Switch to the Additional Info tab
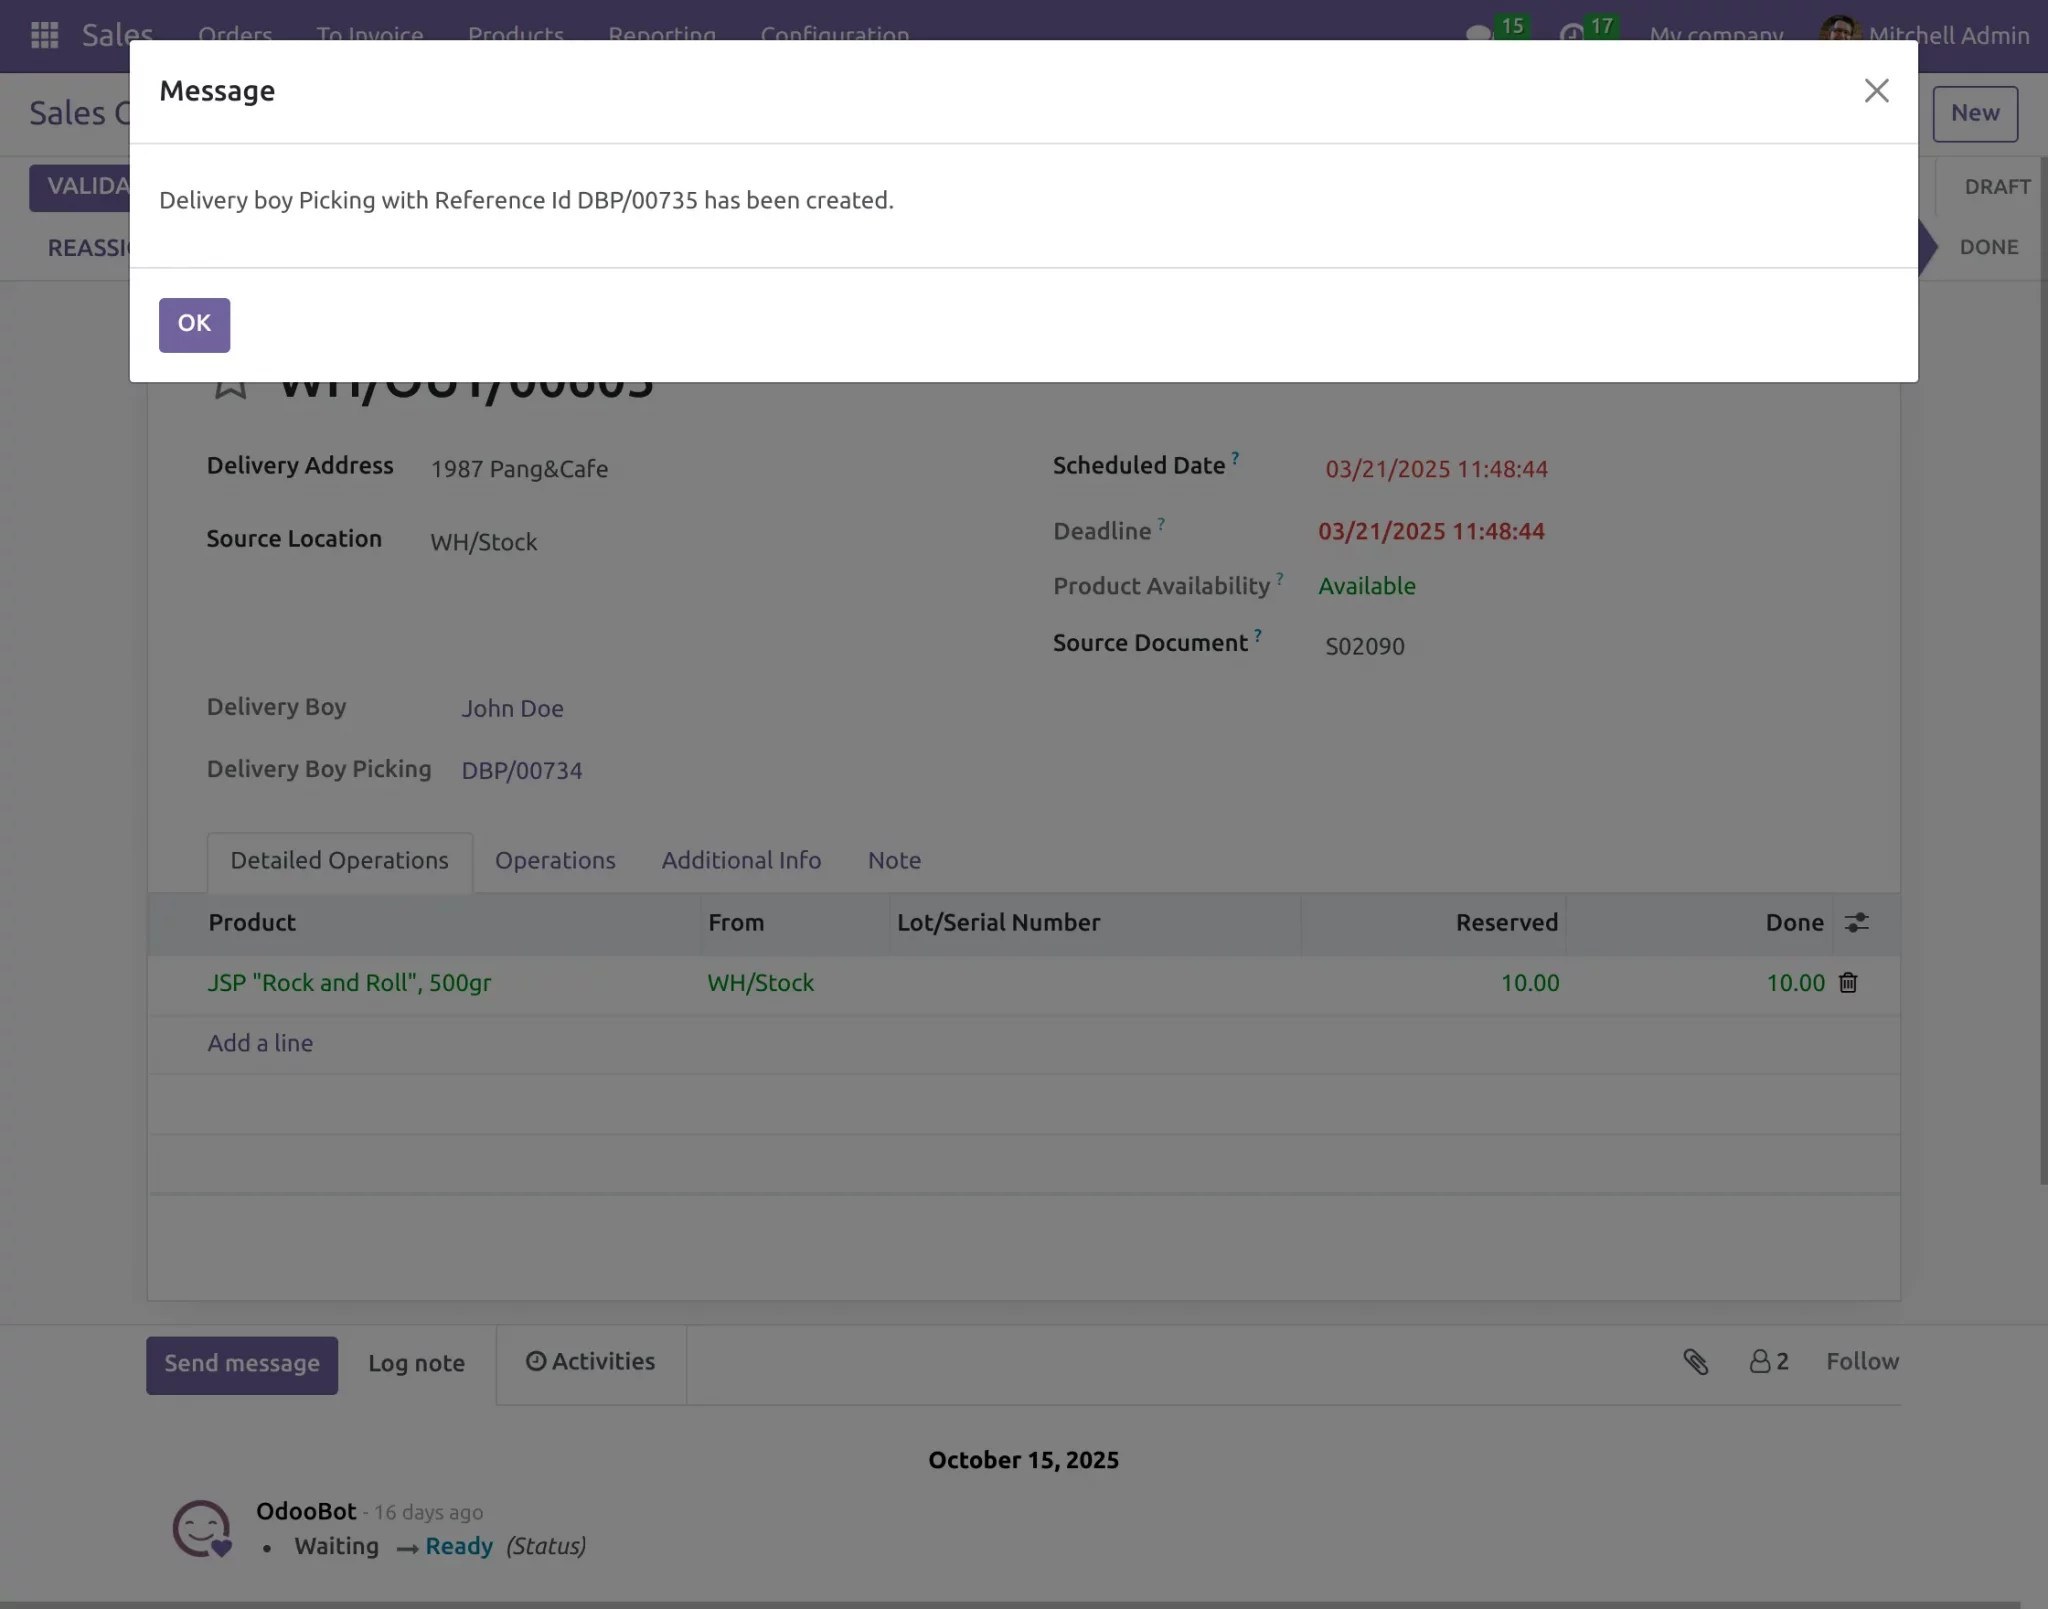This screenshot has width=2048, height=1609. (741, 861)
